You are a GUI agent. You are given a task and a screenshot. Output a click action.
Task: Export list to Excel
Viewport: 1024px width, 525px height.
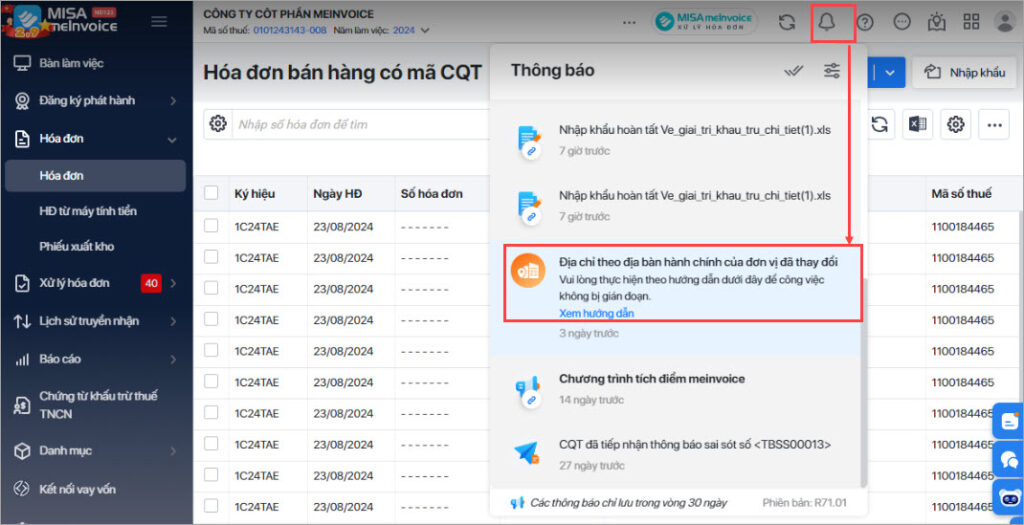click(x=918, y=124)
